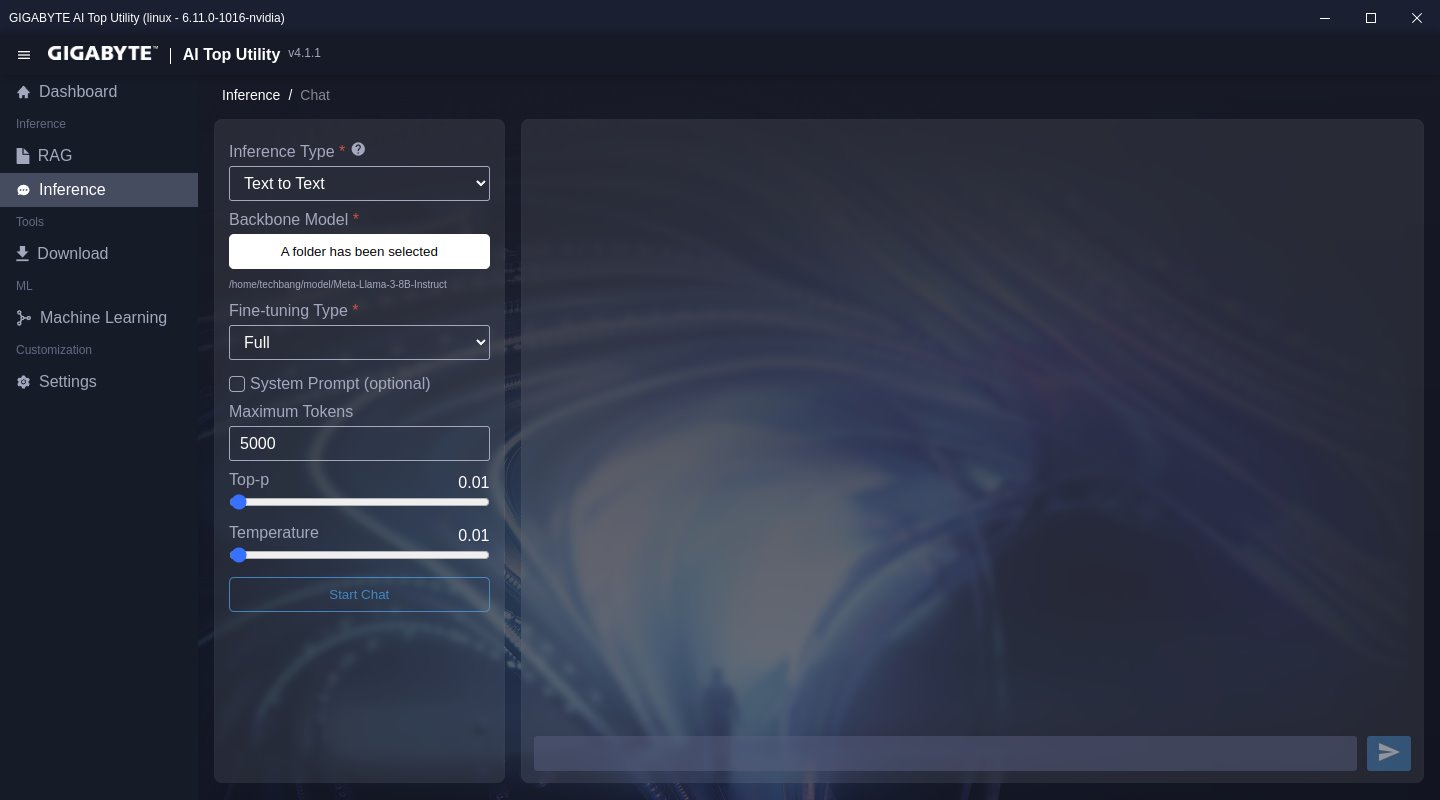The width and height of the screenshot is (1440, 800).
Task: Open the Inference Type dropdown
Action: (359, 184)
